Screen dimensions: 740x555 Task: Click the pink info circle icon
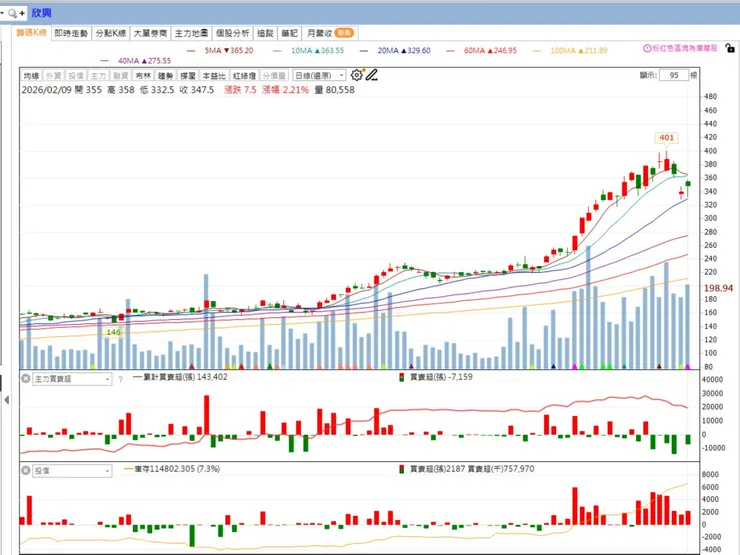(x=648, y=48)
